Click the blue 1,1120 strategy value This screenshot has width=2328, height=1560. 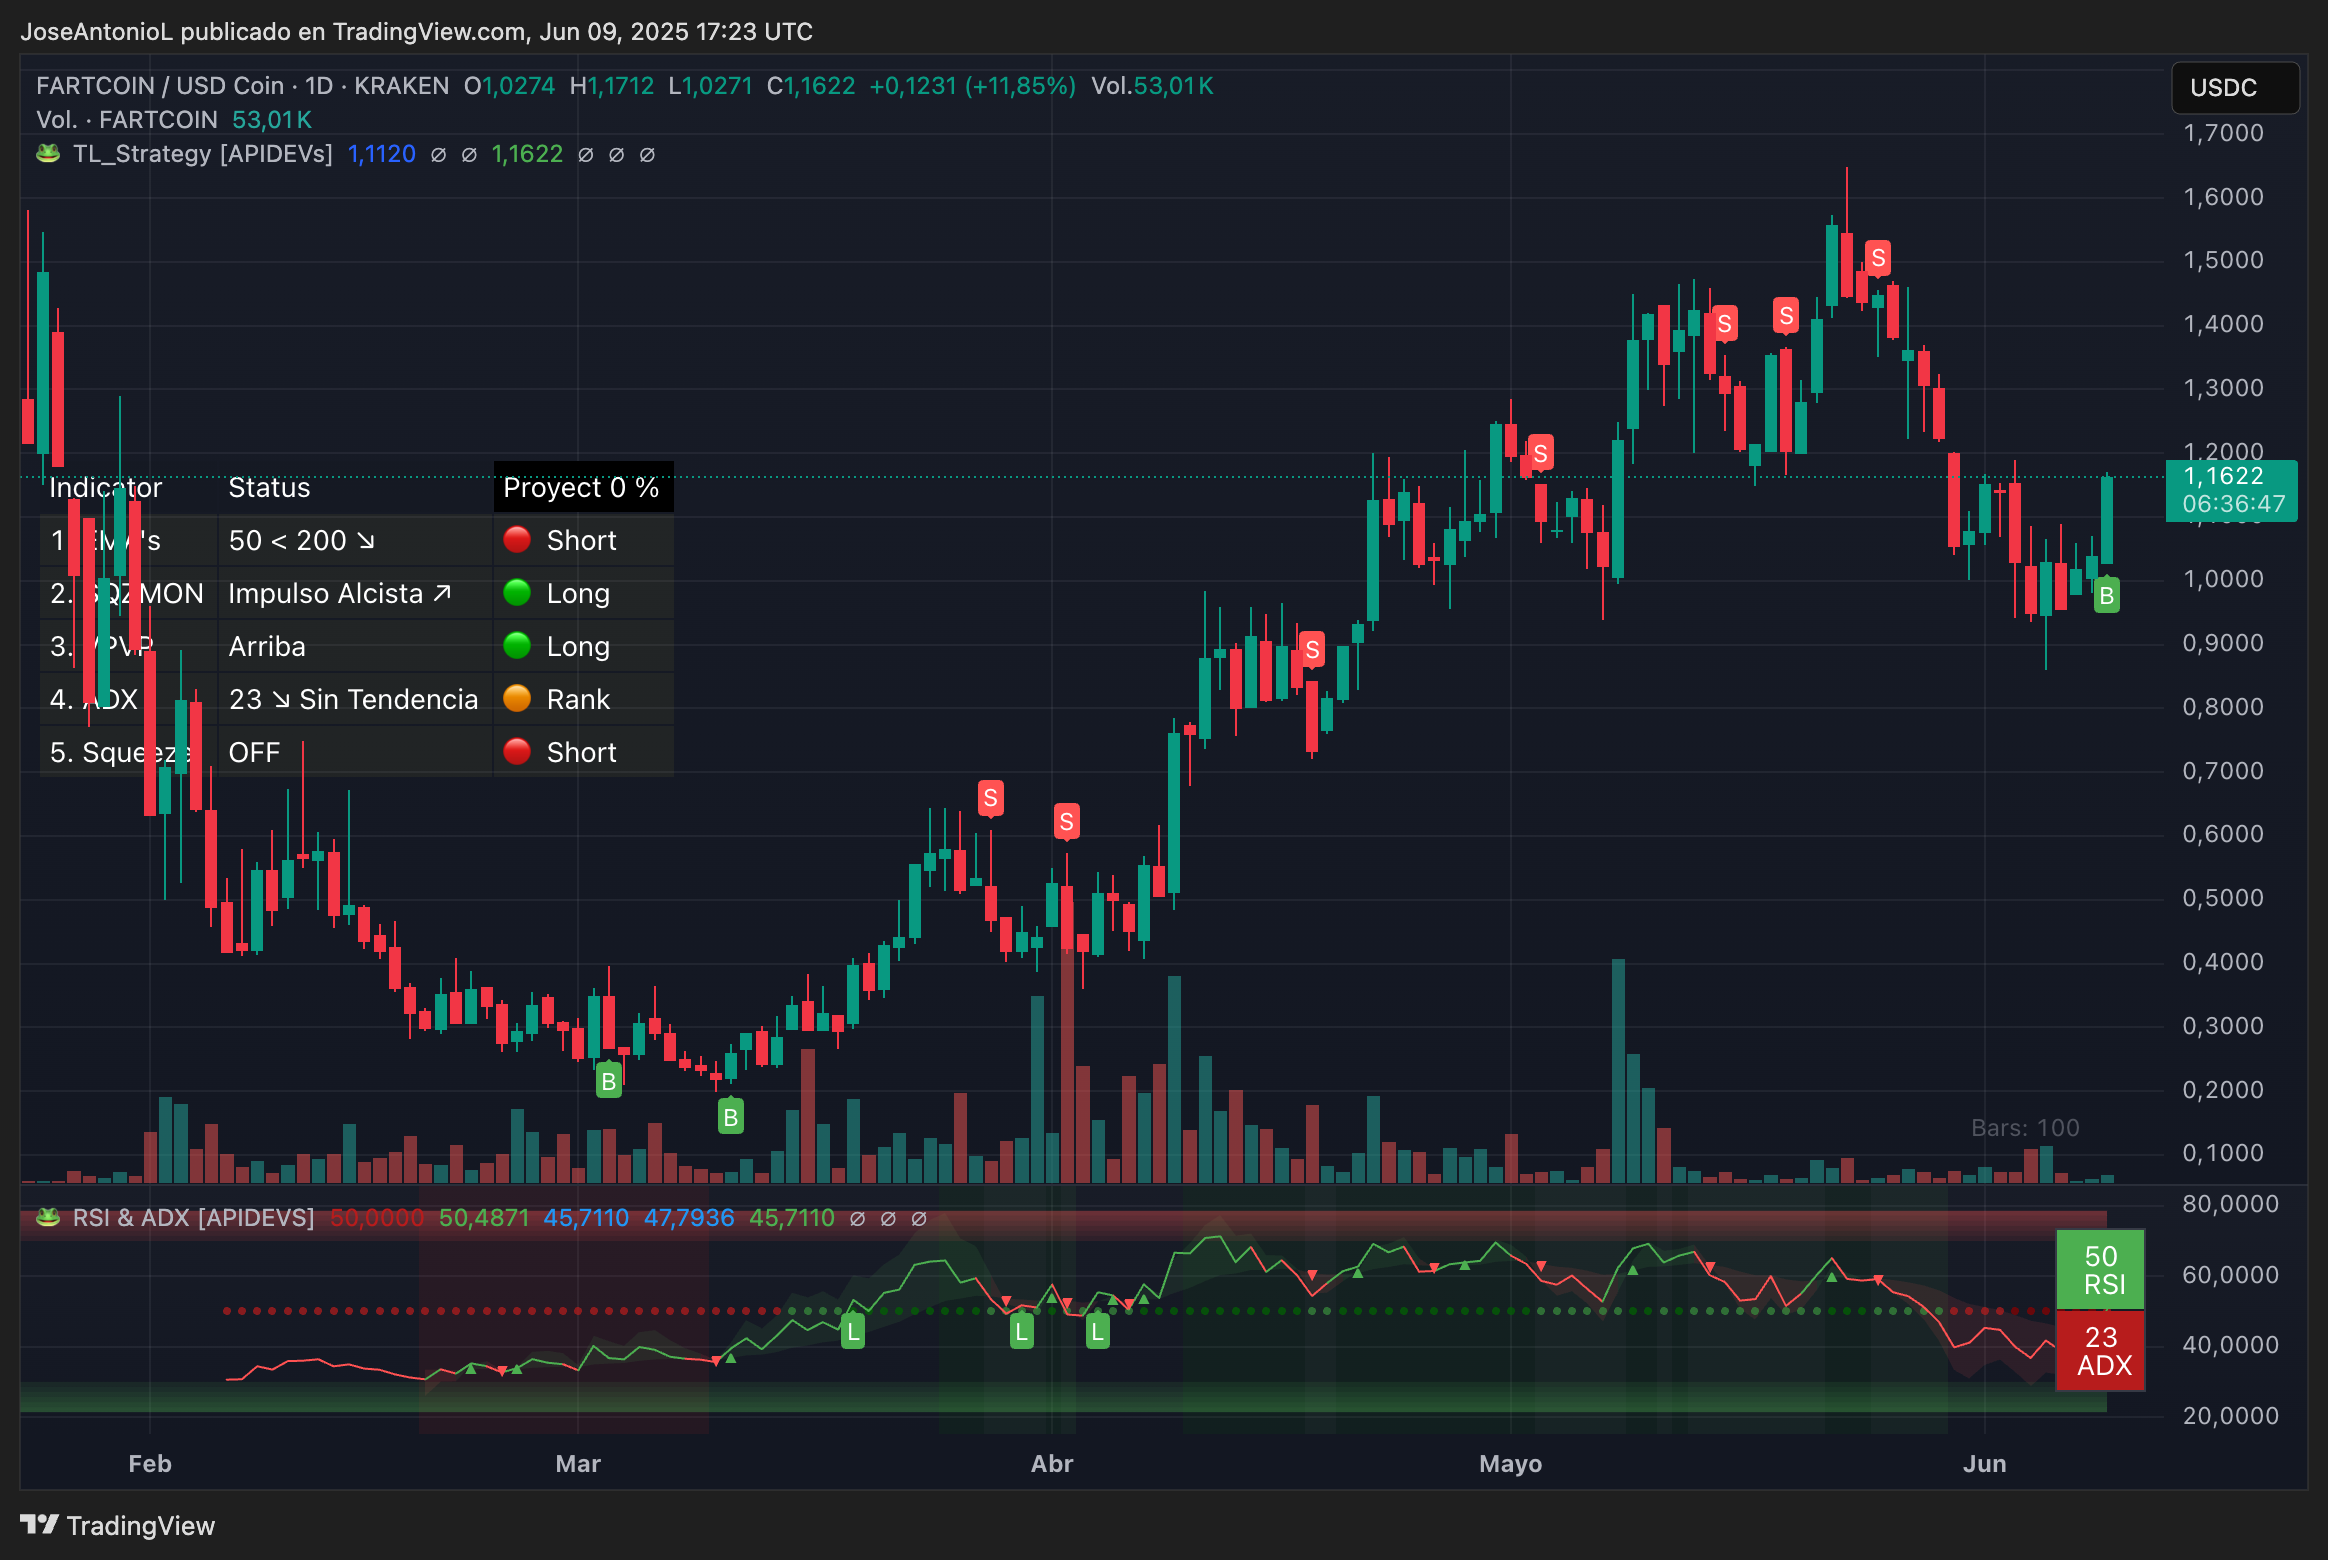(381, 154)
